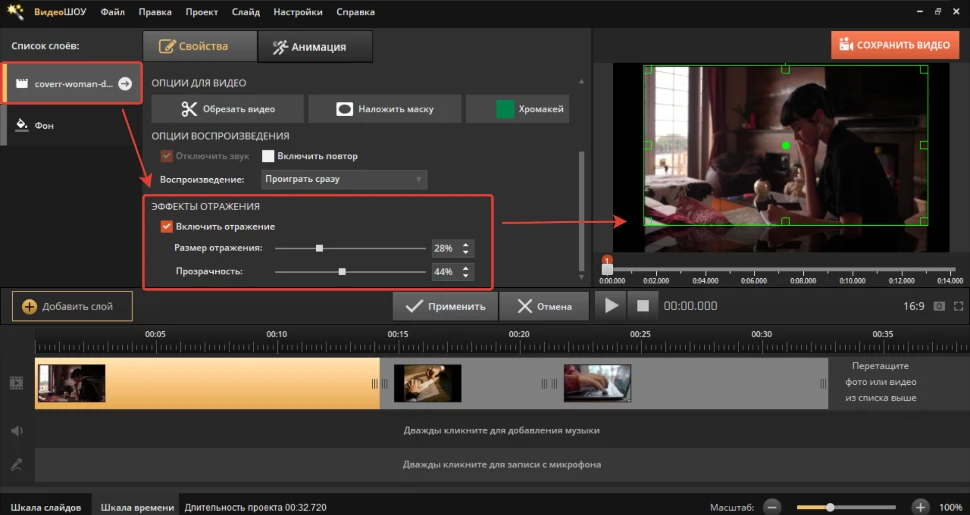The height and width of the screenshot is (515, 970).
Task: Open the Хромакей green screen option
Action: tap(518, 109)
